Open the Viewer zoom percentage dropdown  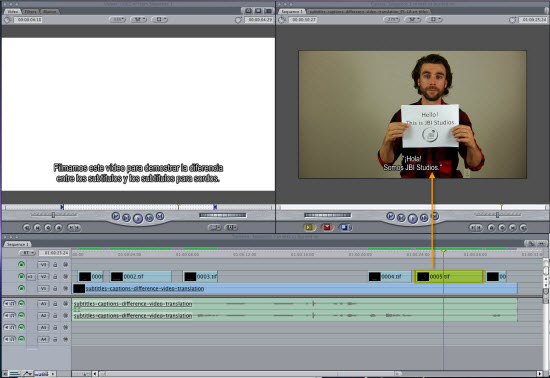click(118, 20)
